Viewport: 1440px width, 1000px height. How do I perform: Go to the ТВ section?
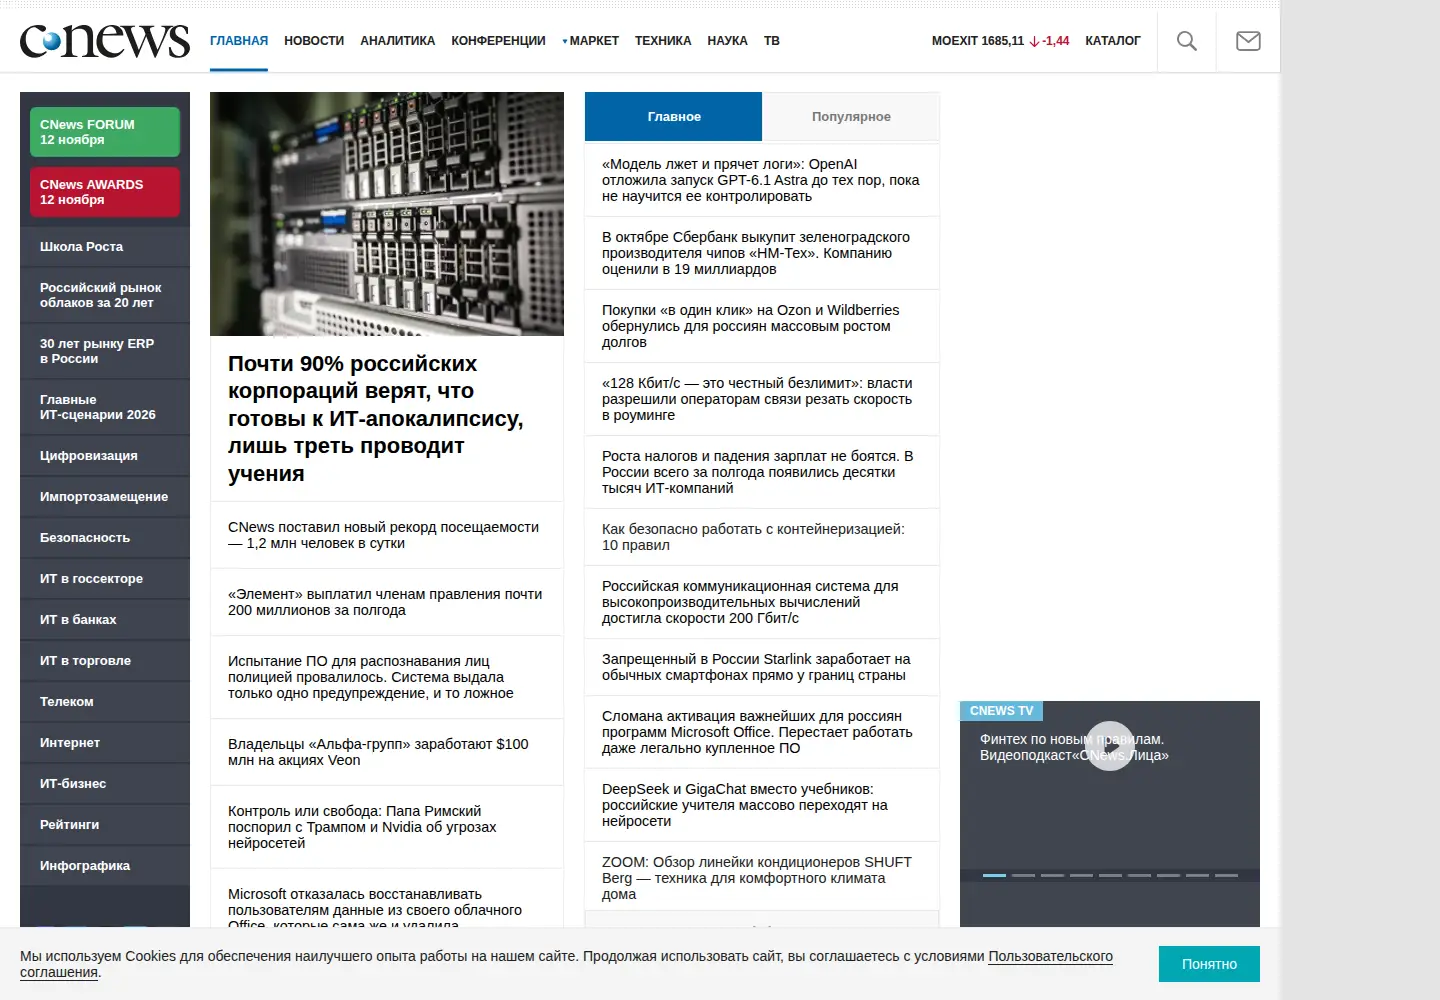click(772, 41)
